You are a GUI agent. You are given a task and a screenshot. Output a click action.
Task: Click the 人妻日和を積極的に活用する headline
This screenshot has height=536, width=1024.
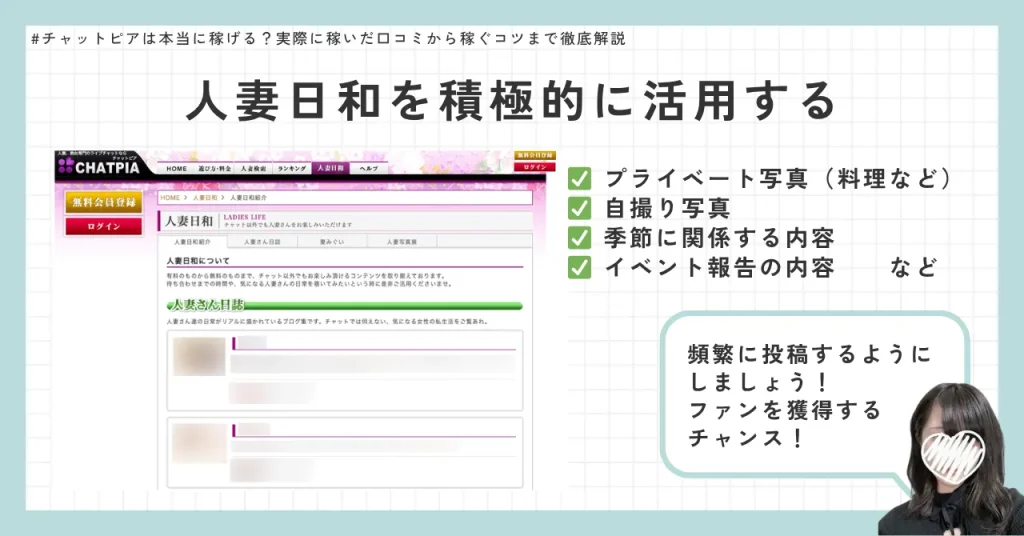(x=511, y=101)
